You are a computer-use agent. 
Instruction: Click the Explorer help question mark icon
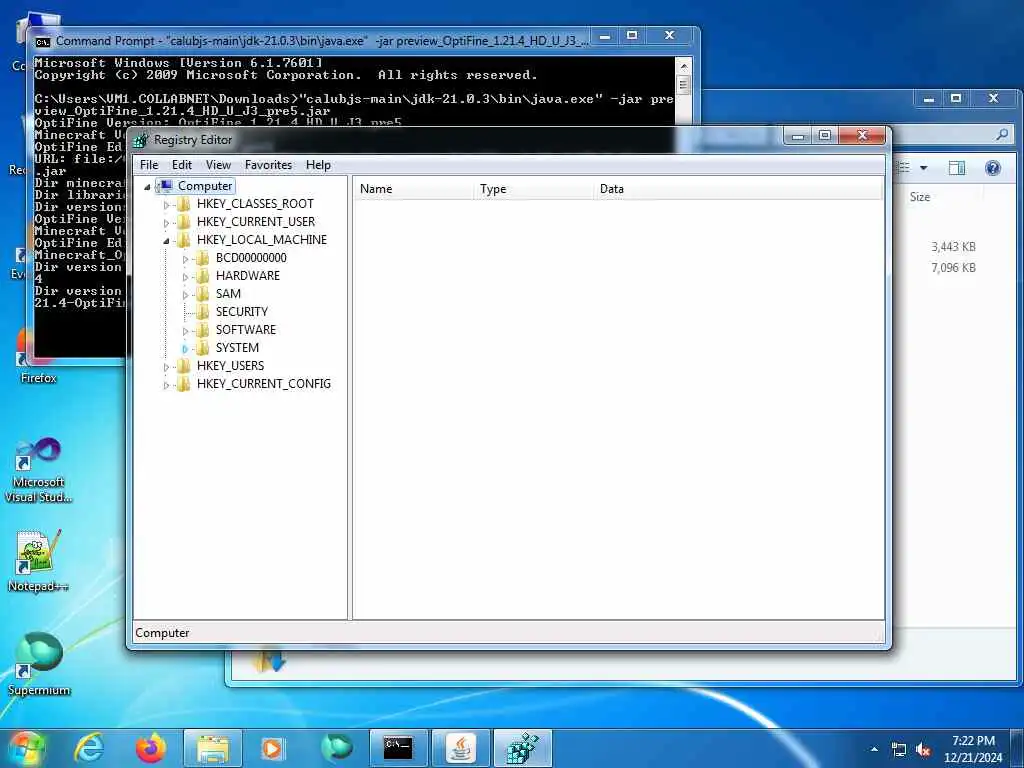(993, 168)
